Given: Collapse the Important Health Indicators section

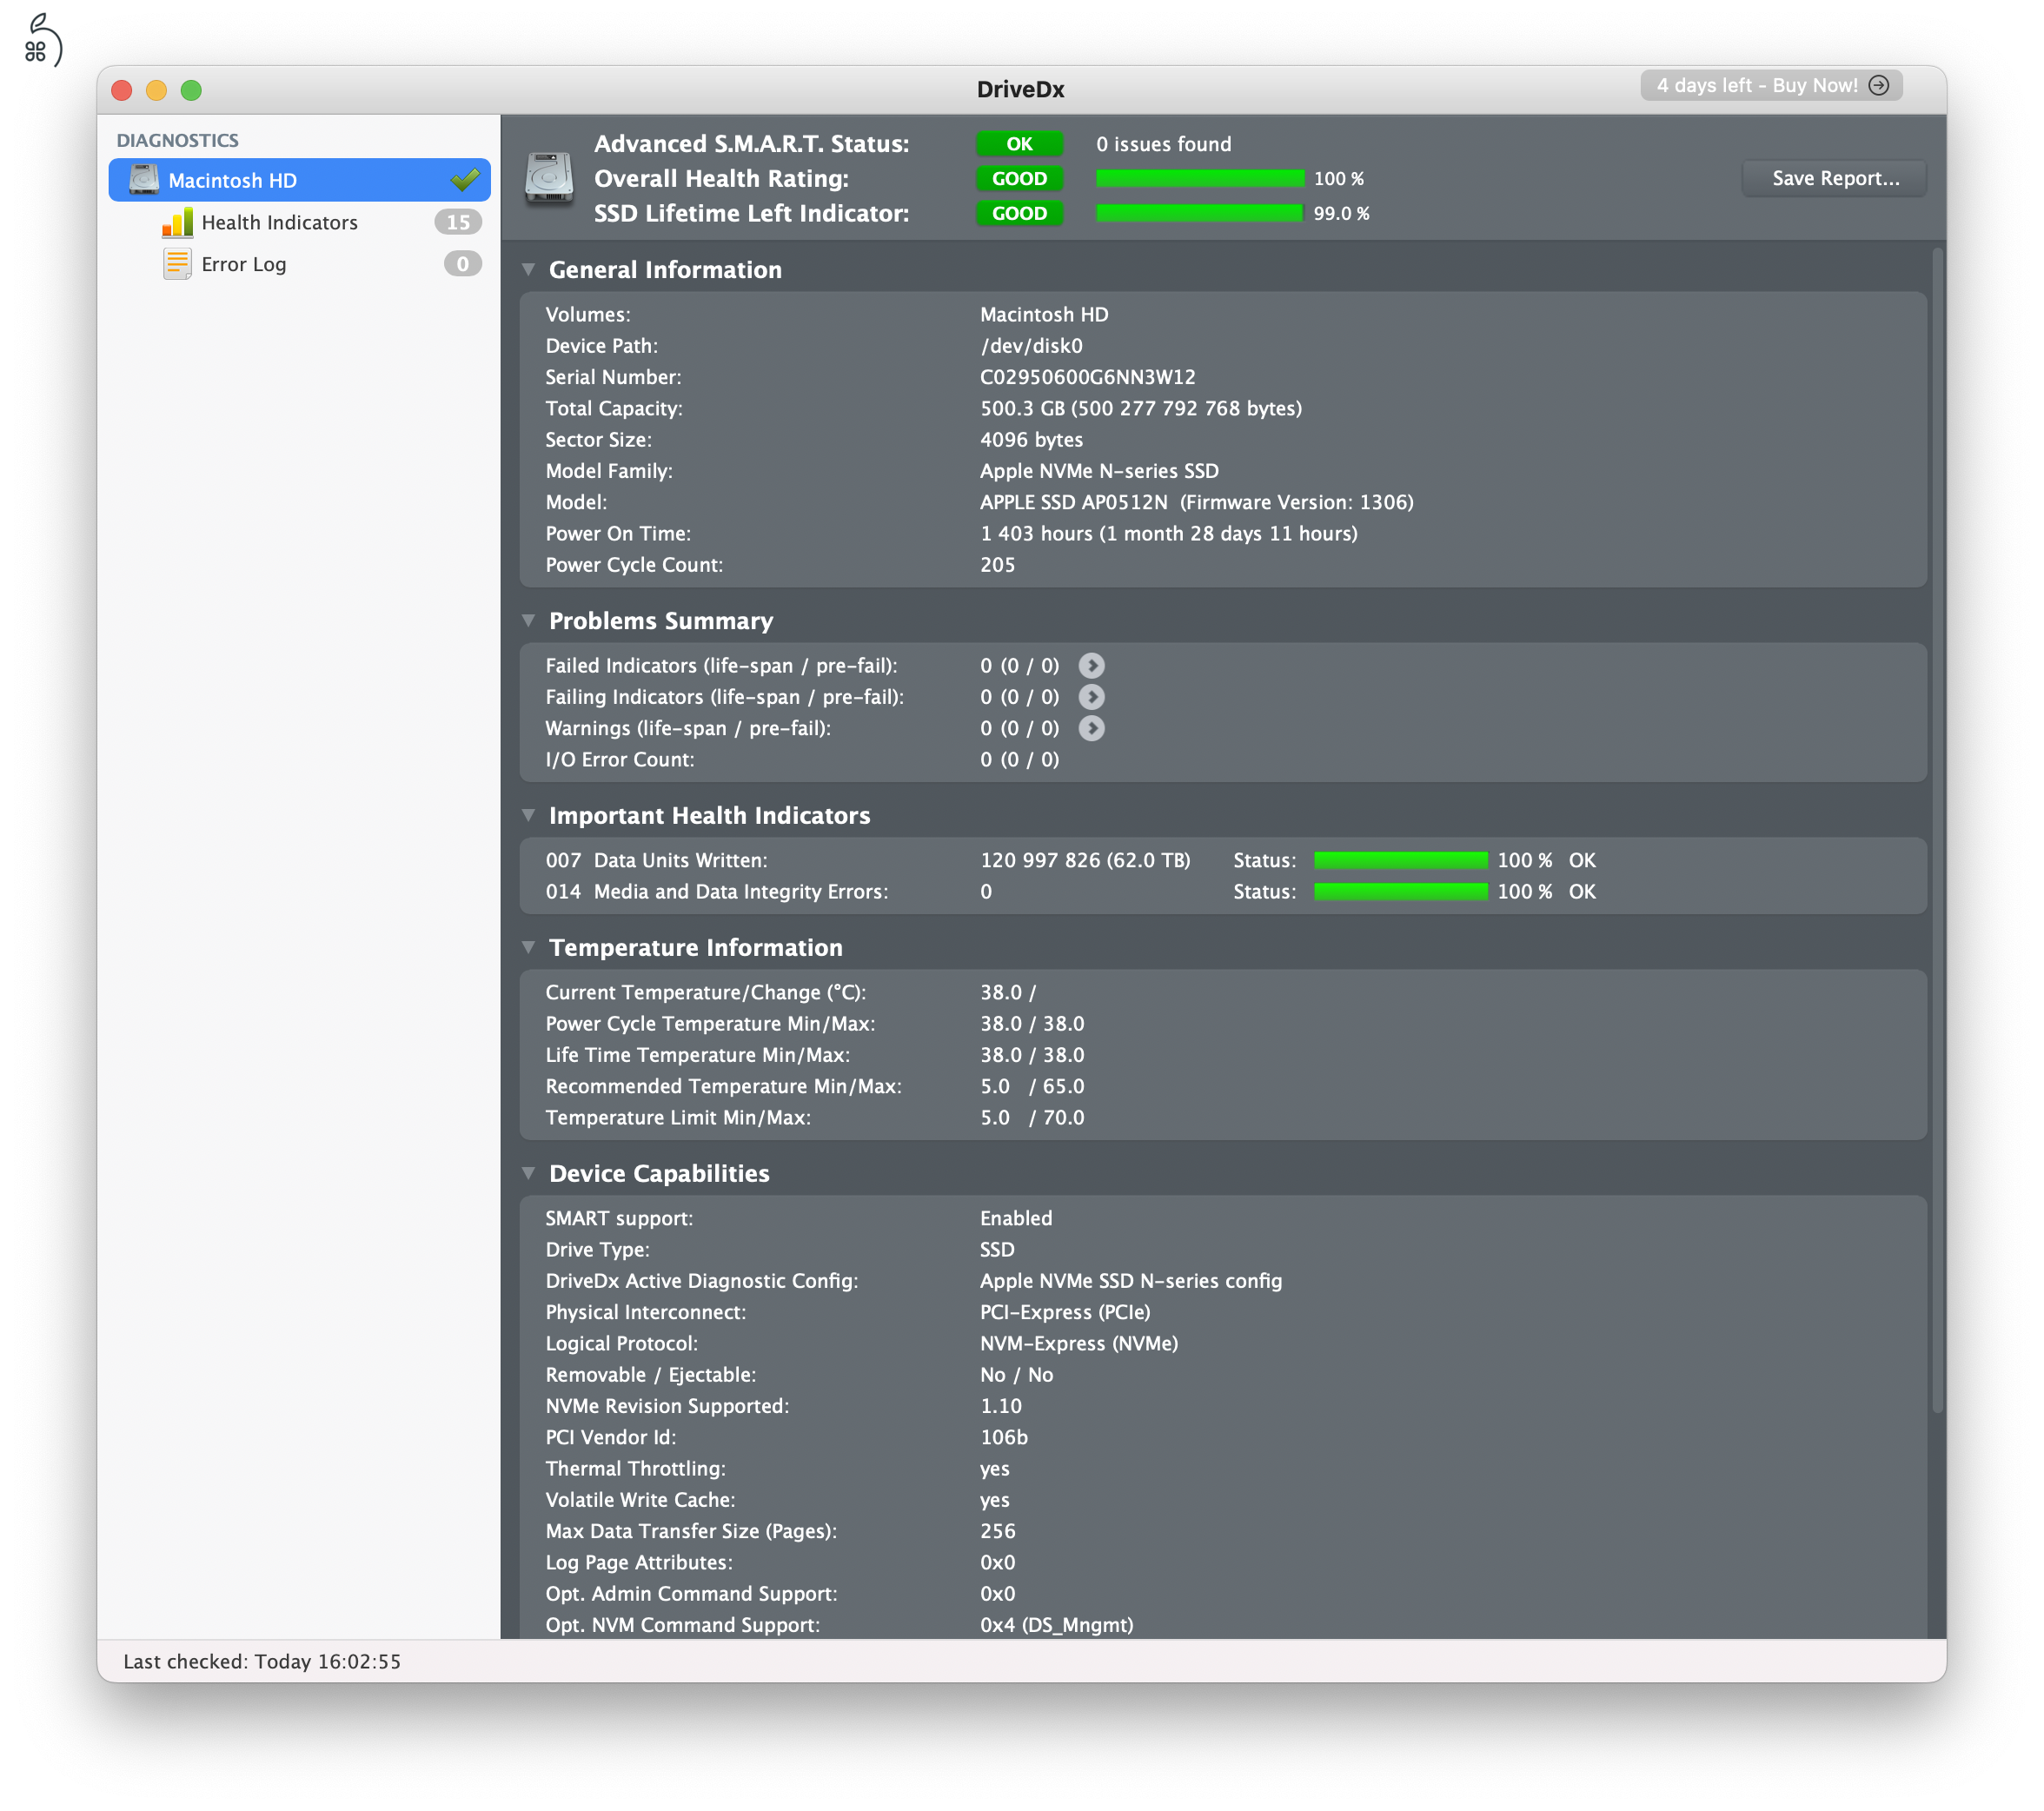Looking at the screenshot, I should click(528, 815).
